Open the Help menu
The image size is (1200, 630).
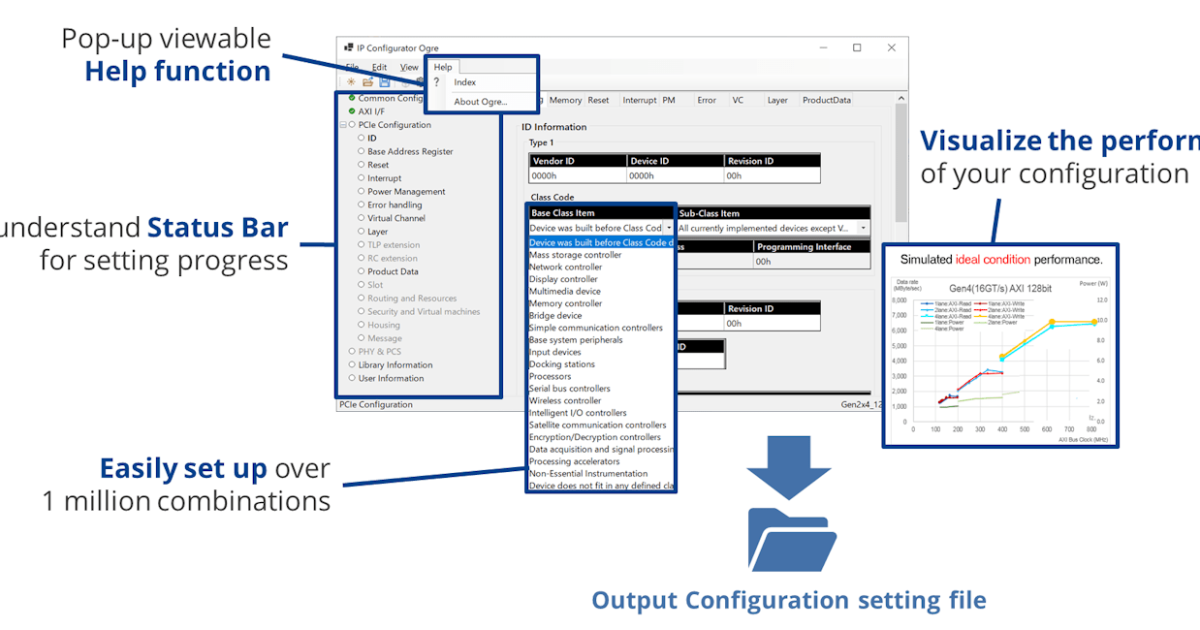442,67
